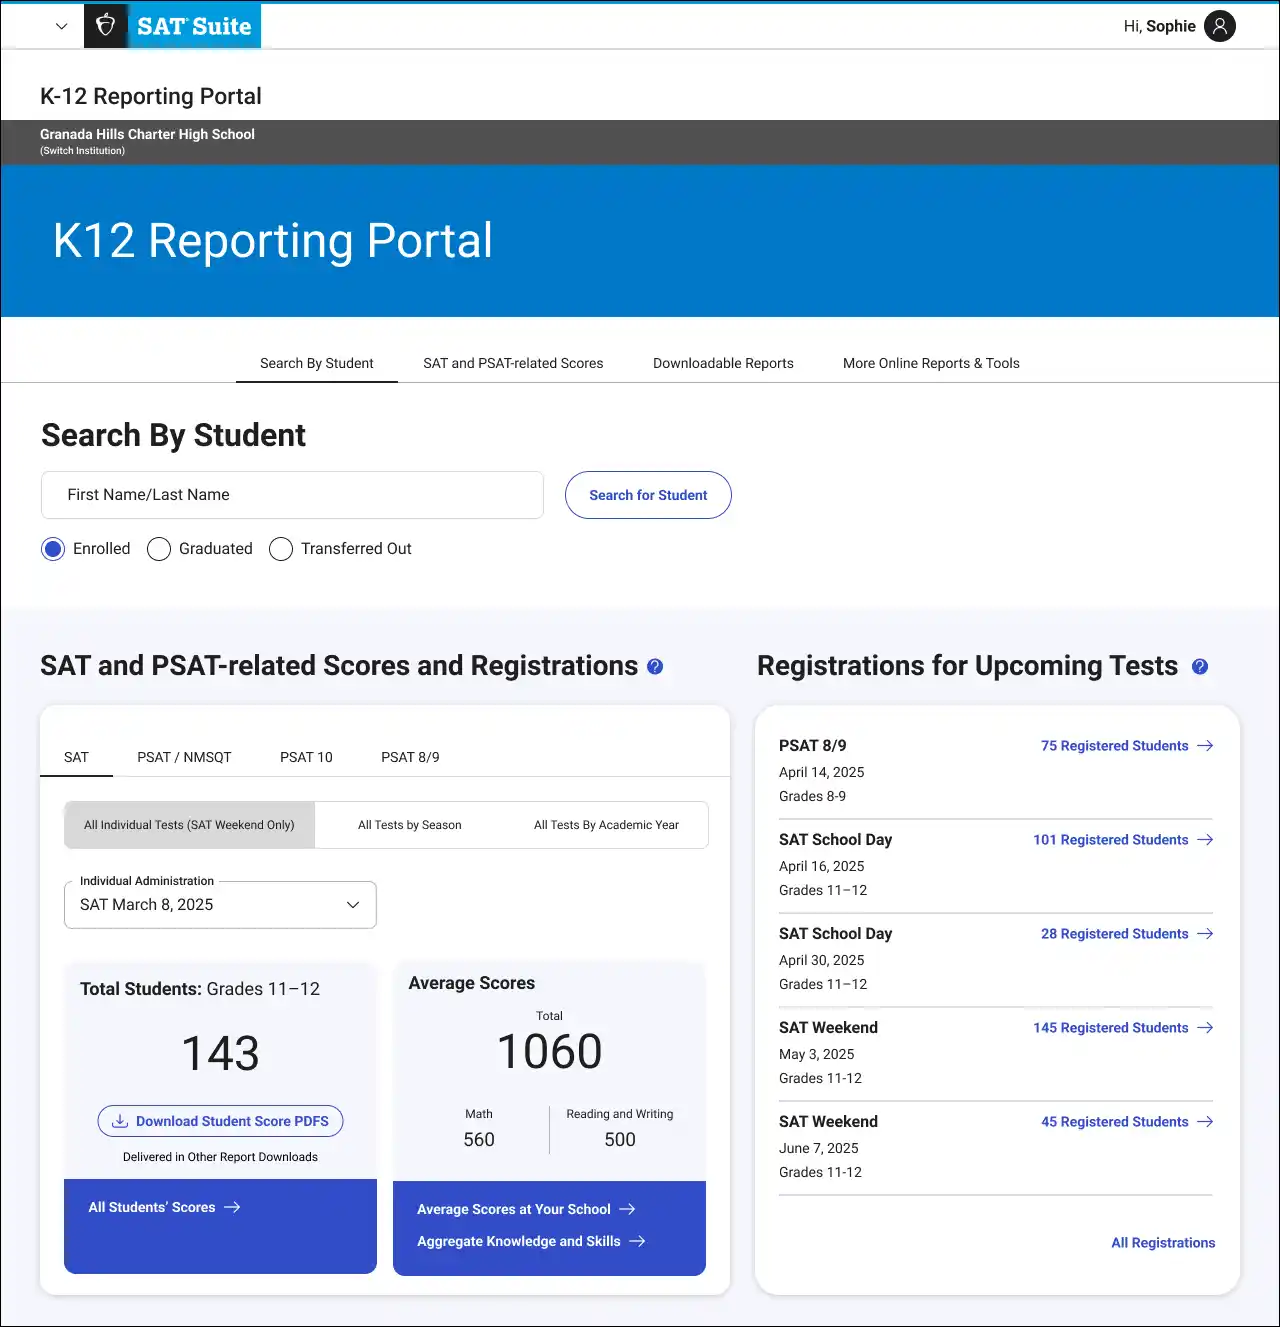
Task: Select the Graduated radio button
Action: 159,549
